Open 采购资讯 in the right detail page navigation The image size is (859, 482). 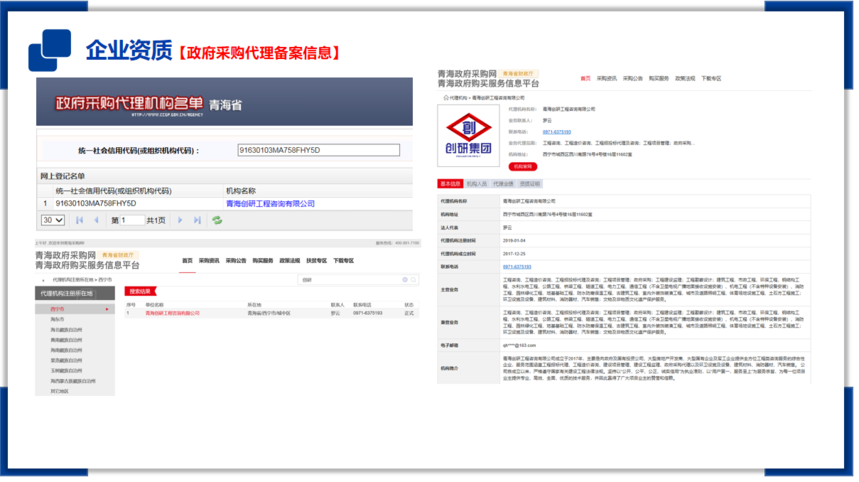coord(606,78)
